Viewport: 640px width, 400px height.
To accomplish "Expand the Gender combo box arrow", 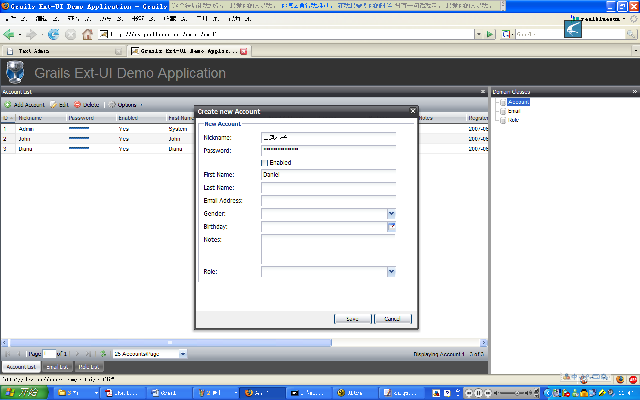I will 391,213.
